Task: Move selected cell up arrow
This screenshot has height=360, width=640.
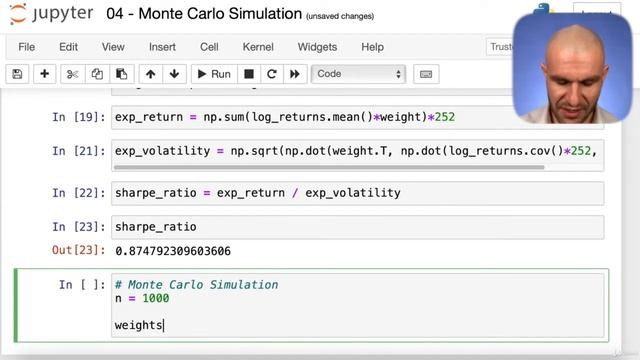Action: [x=151, y=74]
